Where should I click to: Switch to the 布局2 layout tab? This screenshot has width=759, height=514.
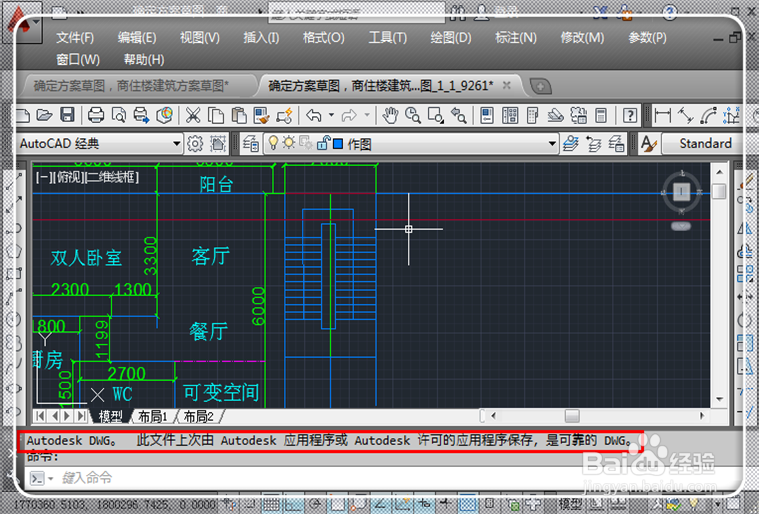point(198,416)
